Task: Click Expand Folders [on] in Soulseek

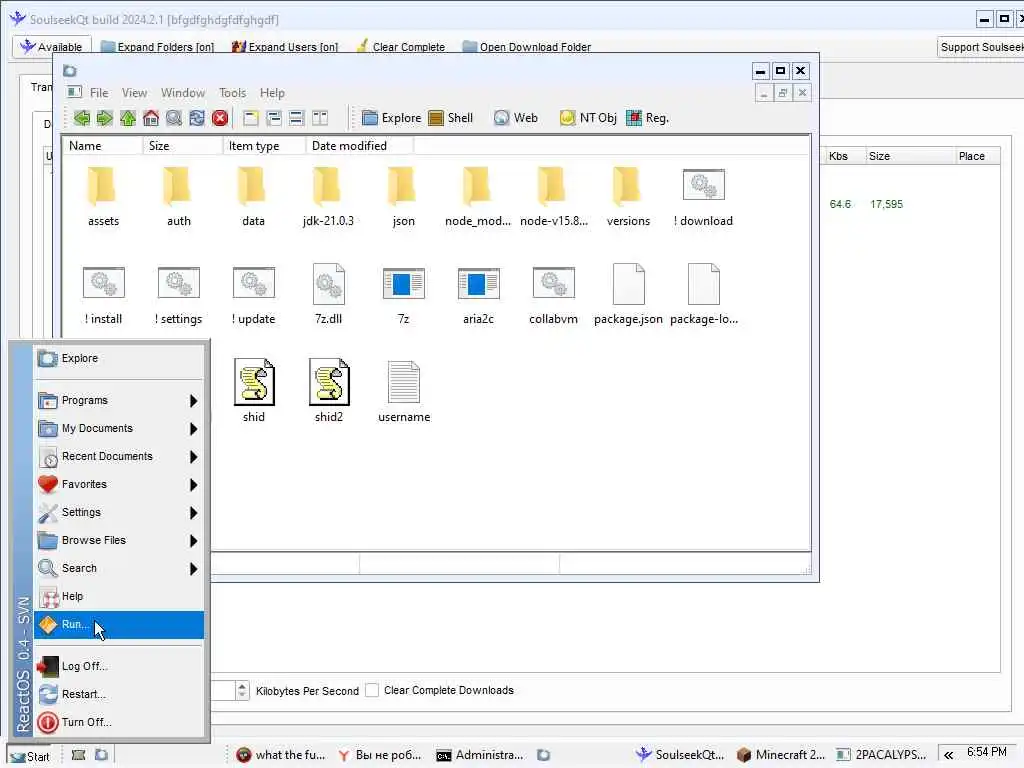Action: [157, 47]
